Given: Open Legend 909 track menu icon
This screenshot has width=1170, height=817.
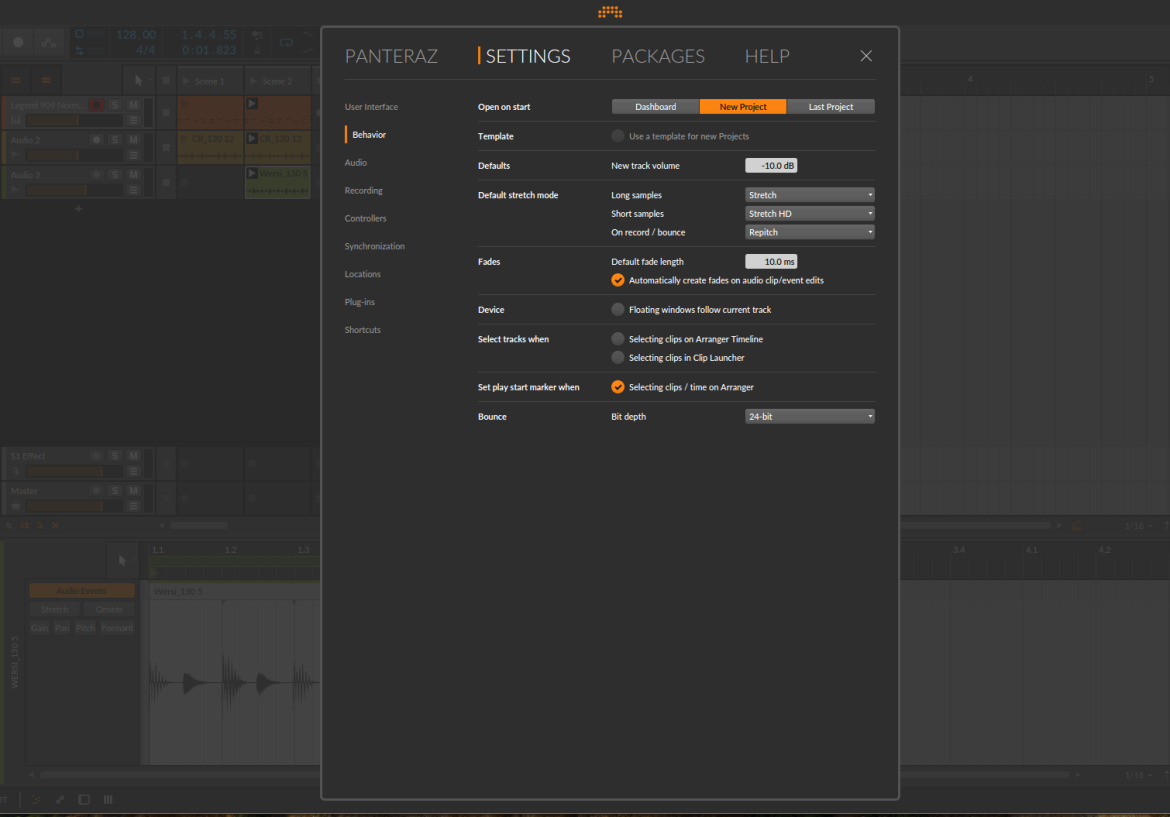Looking at the screenshot, I should pyautogui.click(x=134, y=120).
